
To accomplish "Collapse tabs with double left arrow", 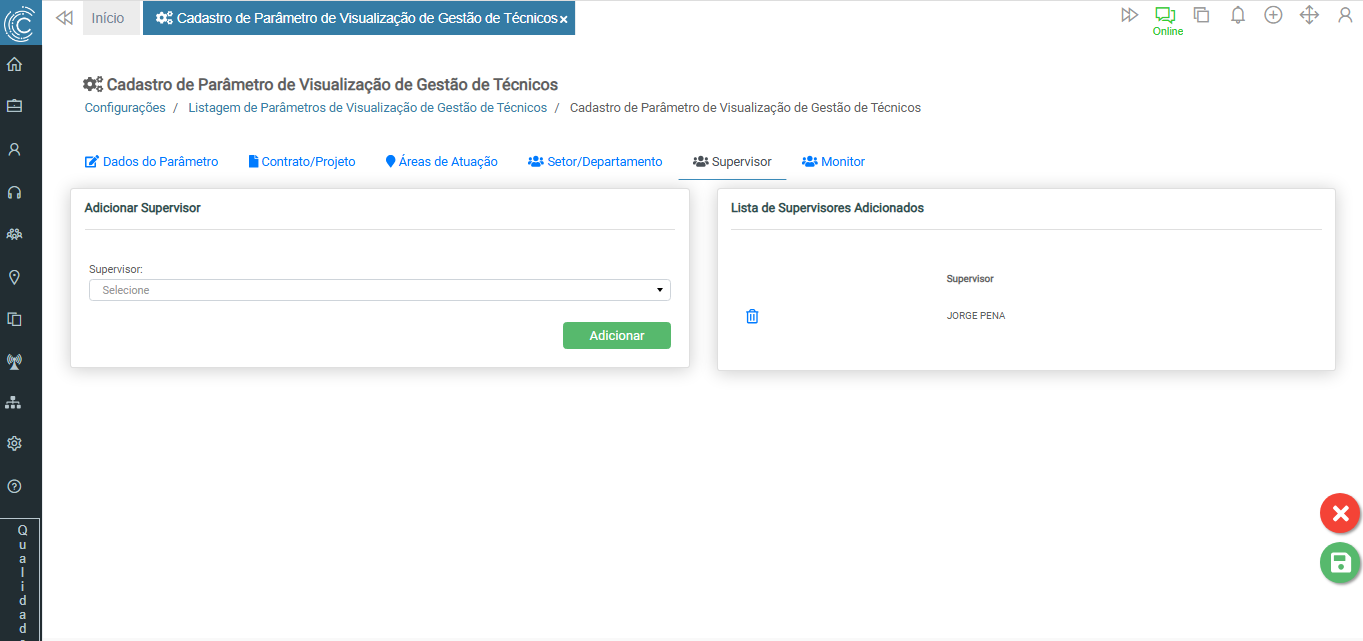I will (x=65, y=17).
